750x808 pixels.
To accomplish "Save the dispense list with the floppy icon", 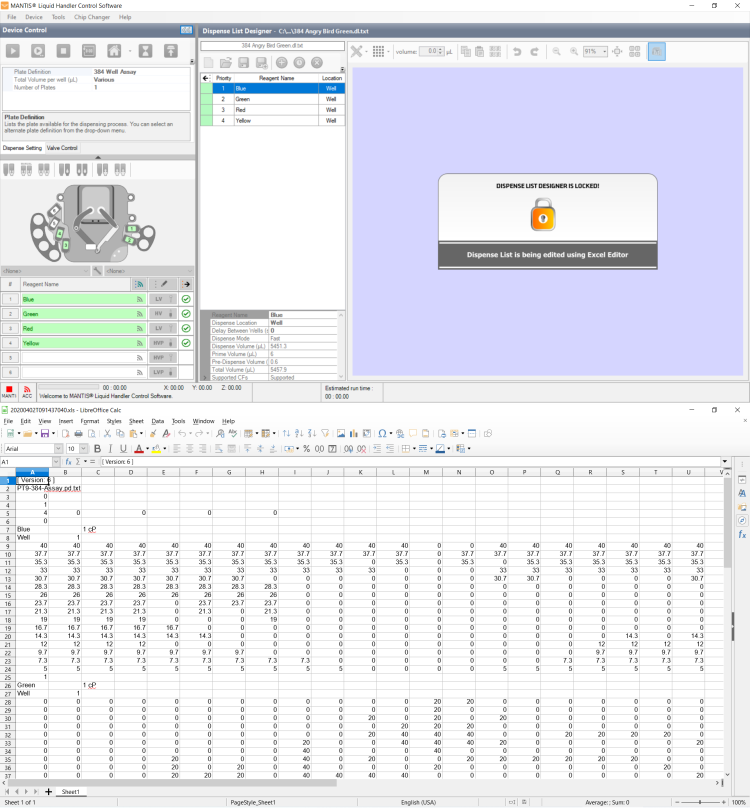I will (243, 63).
